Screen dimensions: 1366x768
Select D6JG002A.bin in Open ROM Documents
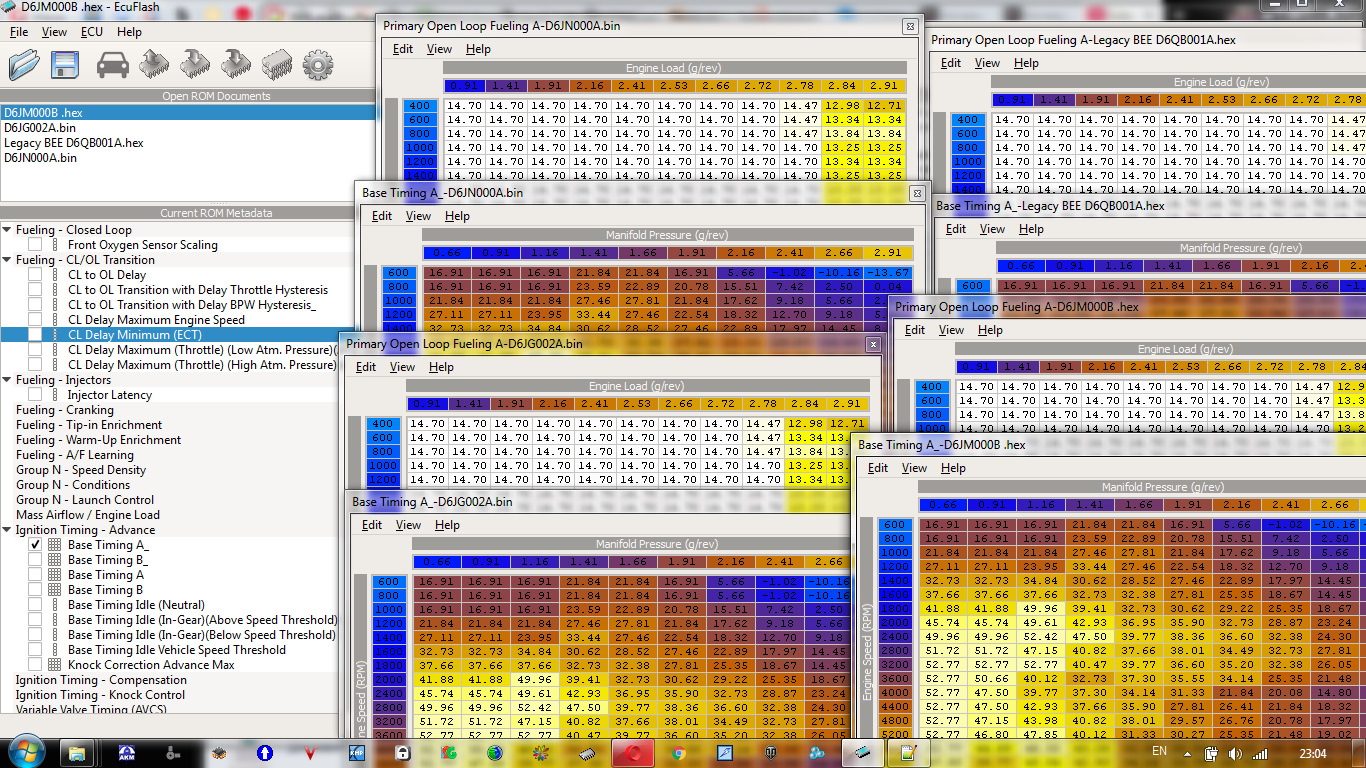point(39,128)
